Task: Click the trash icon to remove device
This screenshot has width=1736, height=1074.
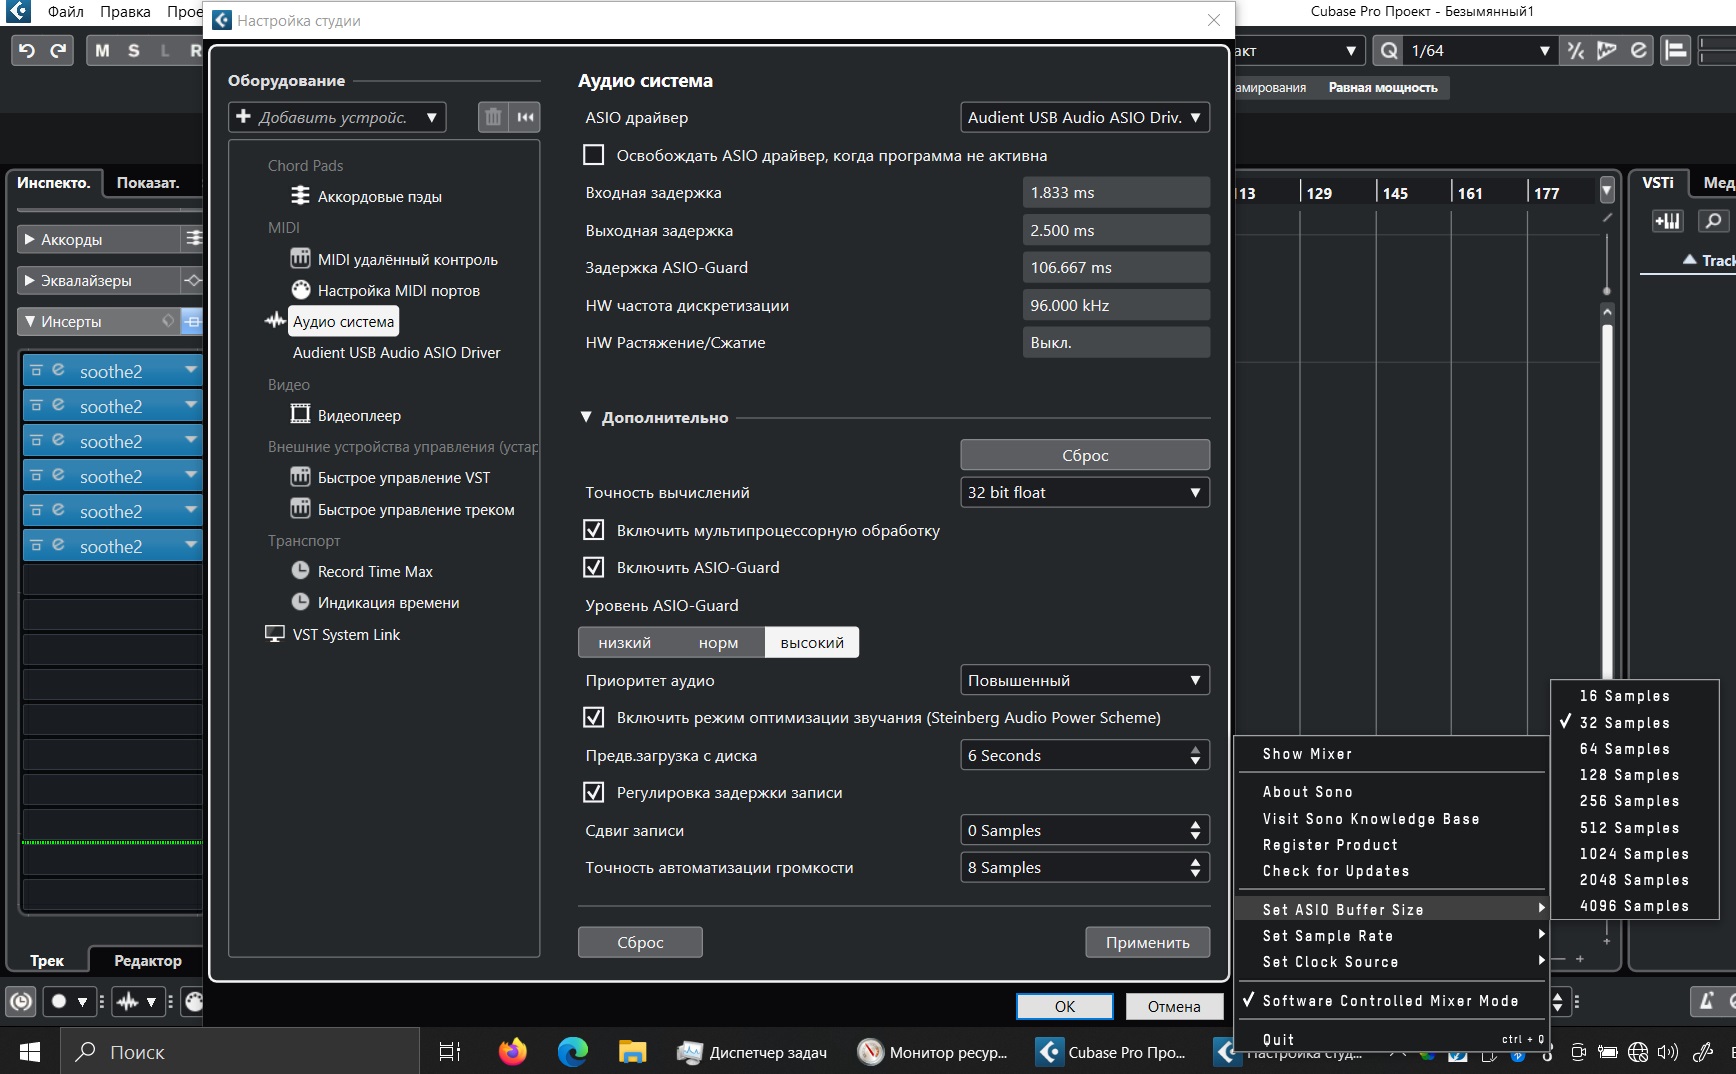Action: 493,117
